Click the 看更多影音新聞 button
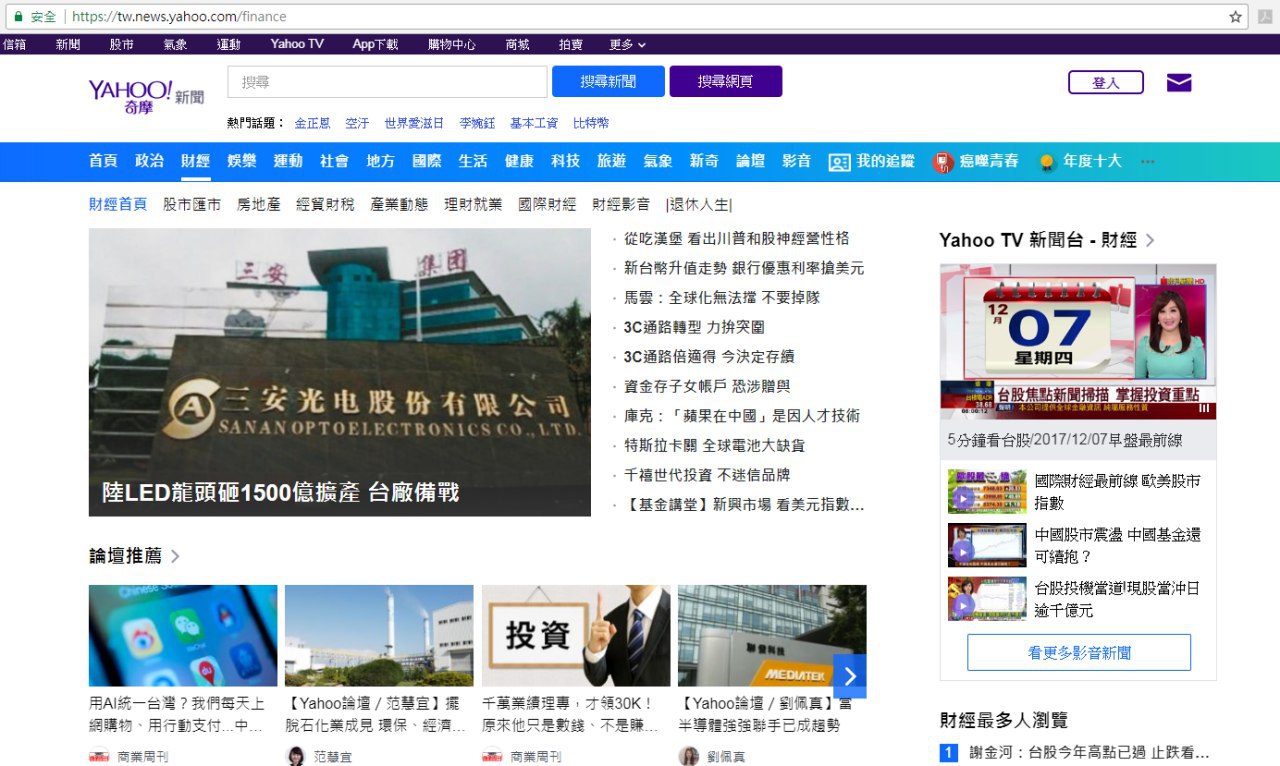The width and height of the screenshot is (1280, 766). pos(1079,653)
